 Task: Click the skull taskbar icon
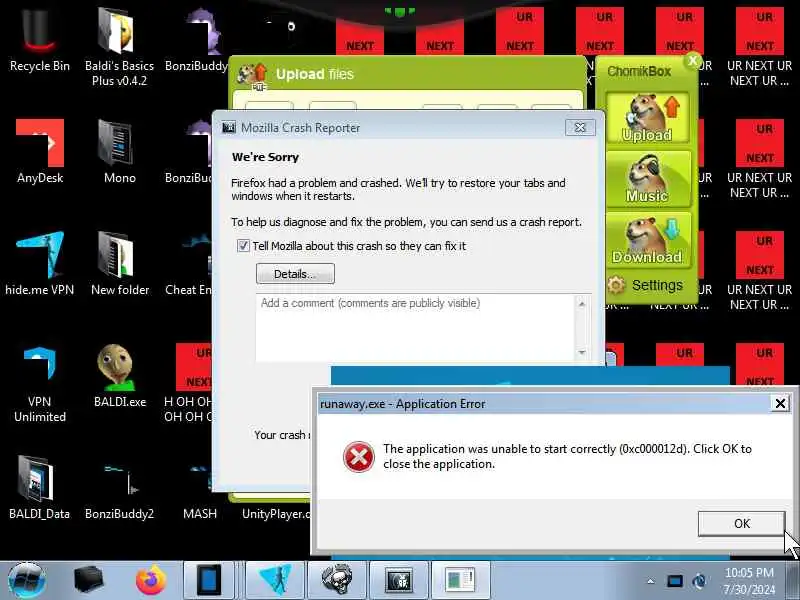tap(337, 580)
